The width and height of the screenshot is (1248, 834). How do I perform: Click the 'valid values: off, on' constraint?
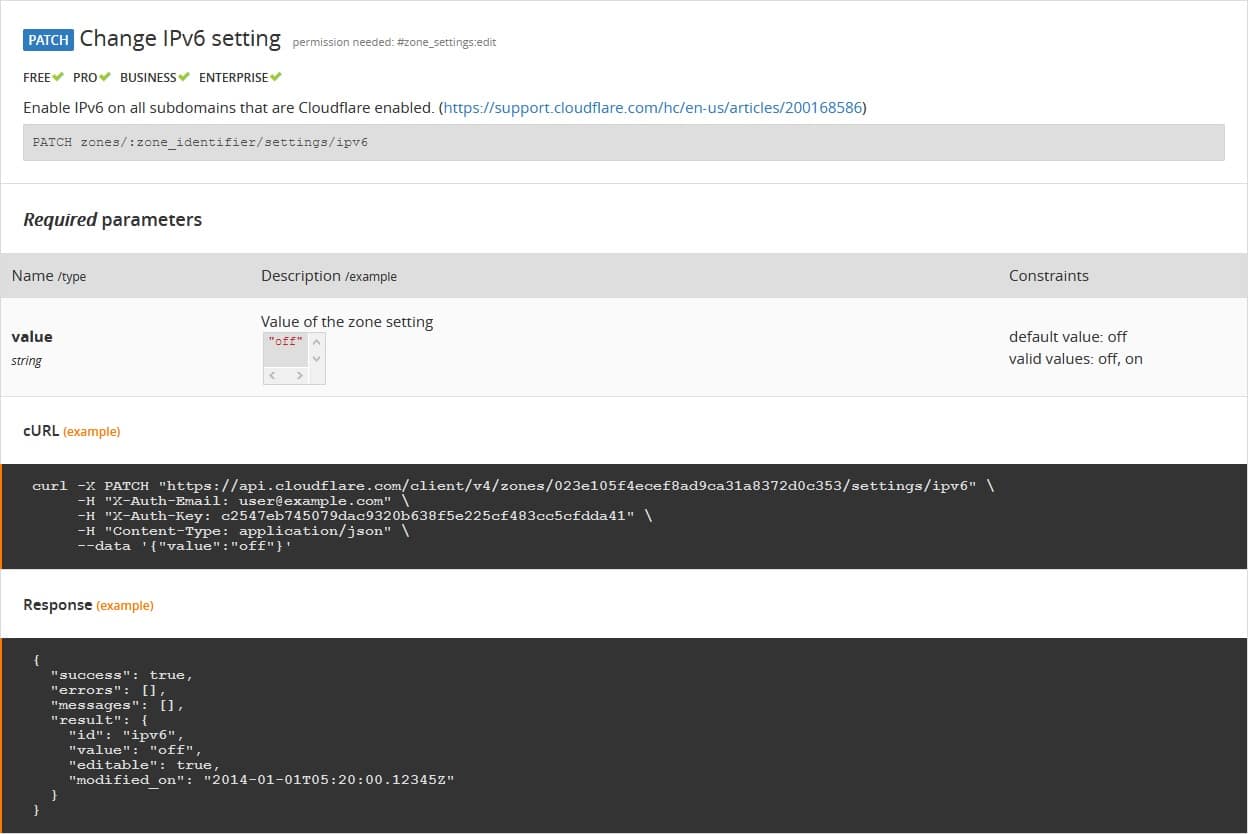click(1076, 359)
